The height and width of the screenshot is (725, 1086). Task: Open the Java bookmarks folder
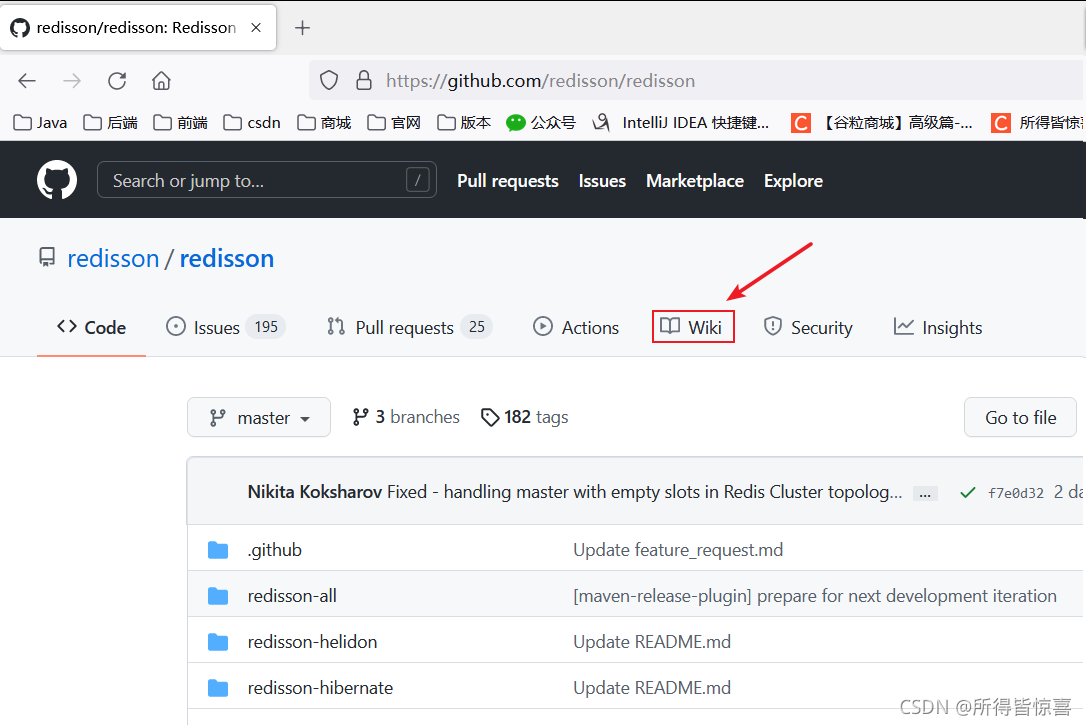tap(40, 123)
